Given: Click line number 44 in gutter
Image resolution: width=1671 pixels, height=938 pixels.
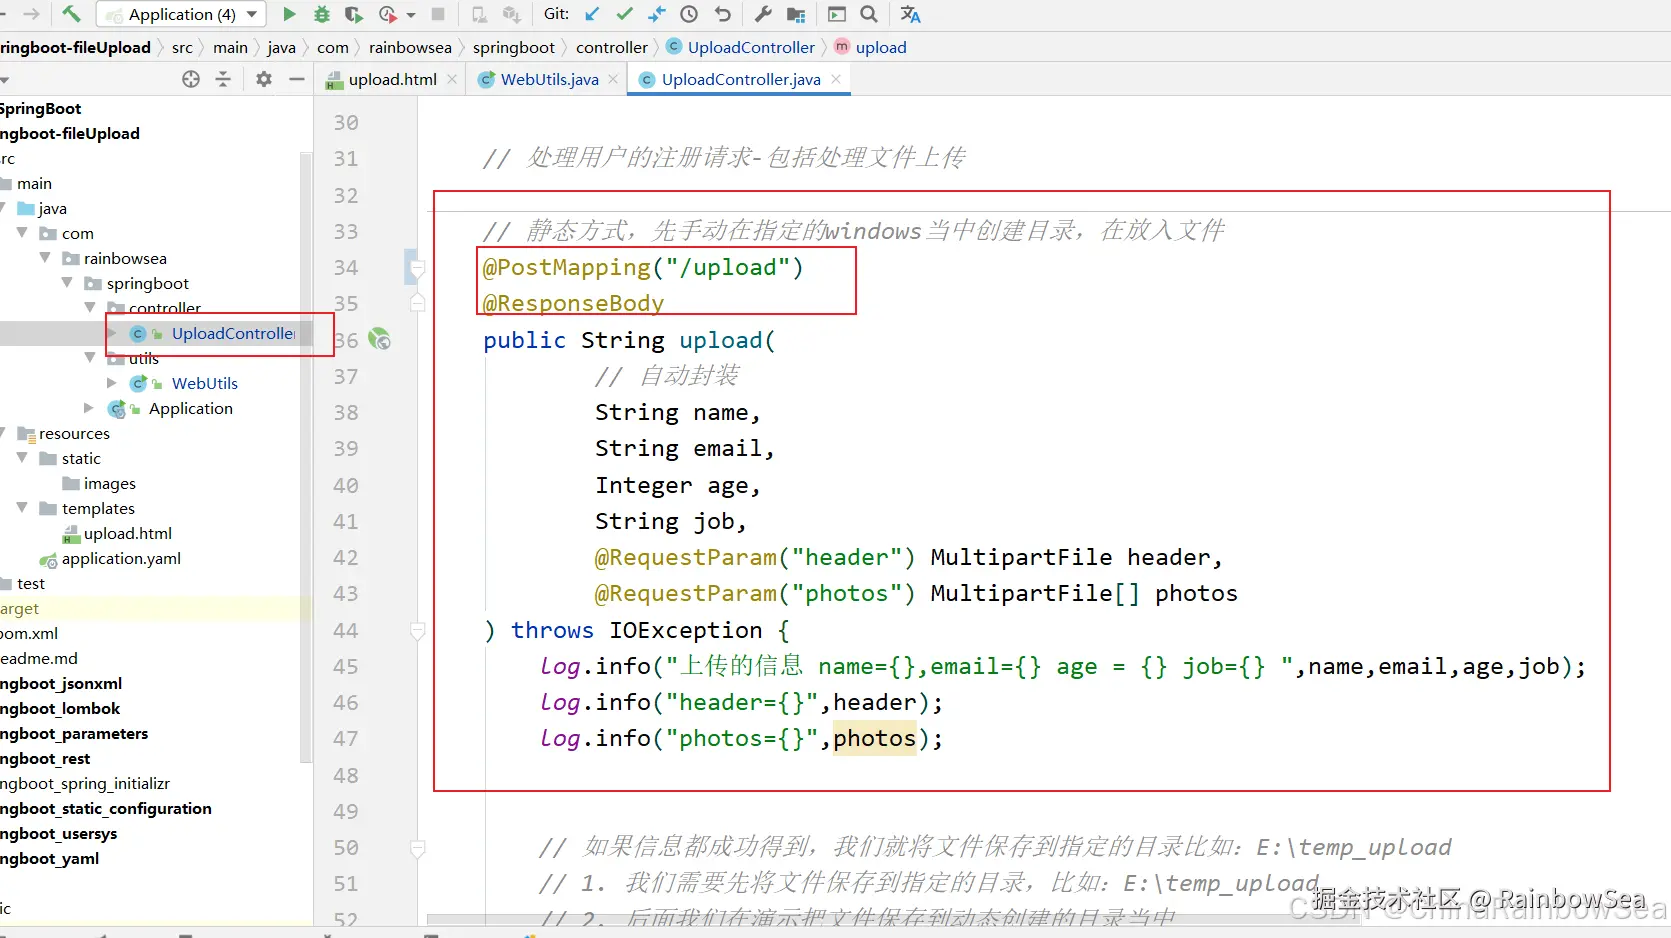Looking at the screenshot, I should (346, 630).
